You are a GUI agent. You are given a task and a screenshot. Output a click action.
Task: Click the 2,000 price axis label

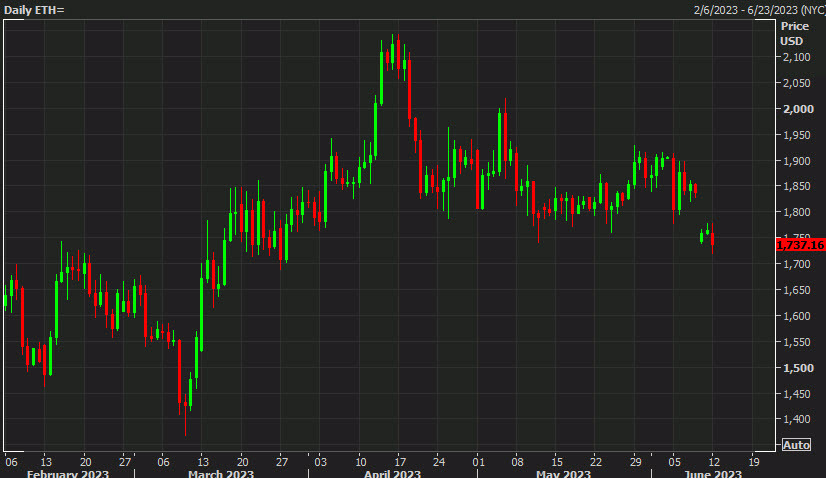[x=797, y=109]
